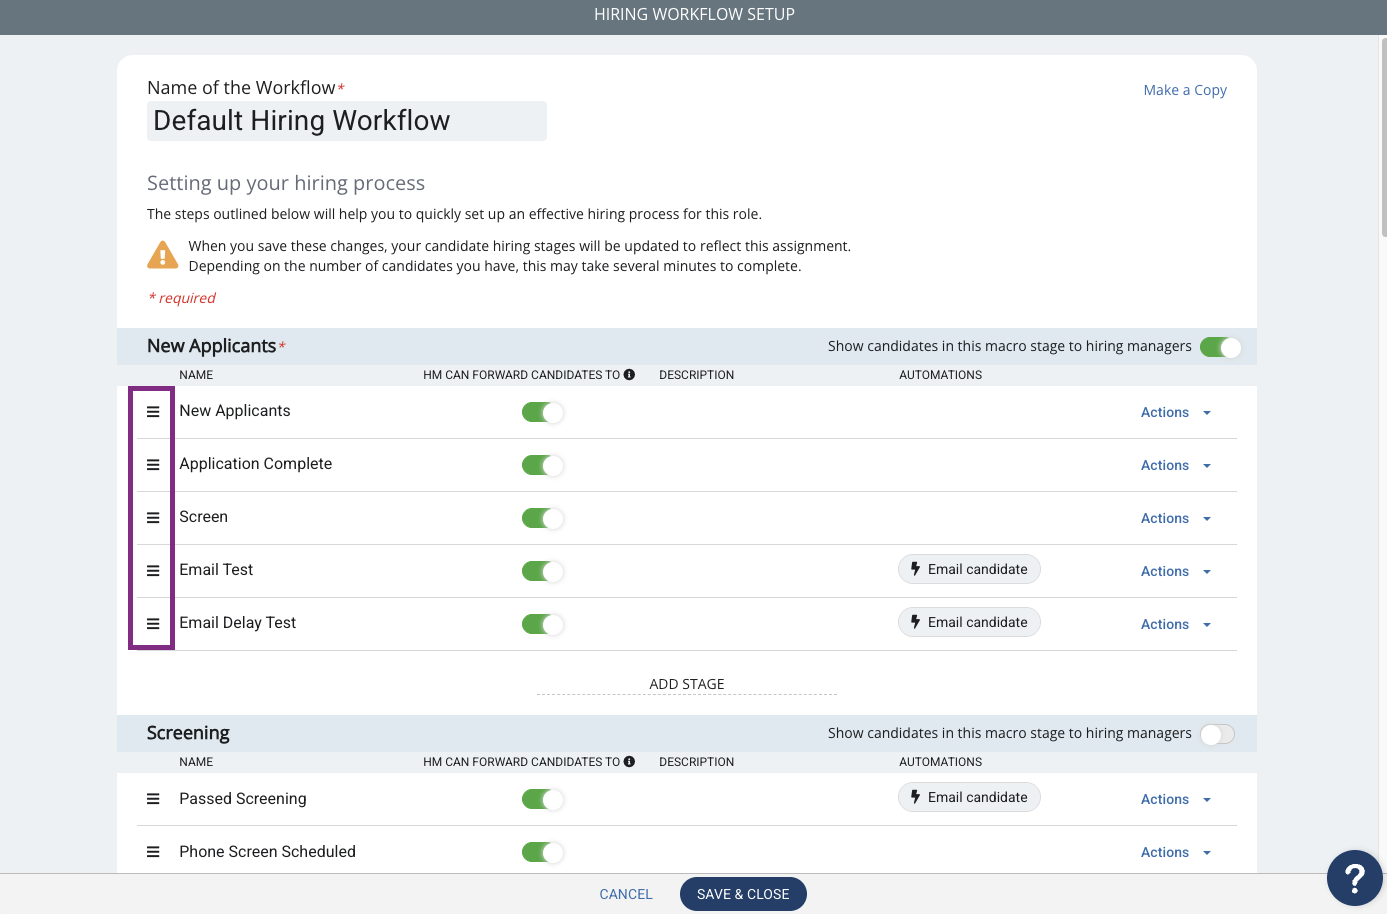Click the drag handle beside New Applicants stage

[153, 412]
